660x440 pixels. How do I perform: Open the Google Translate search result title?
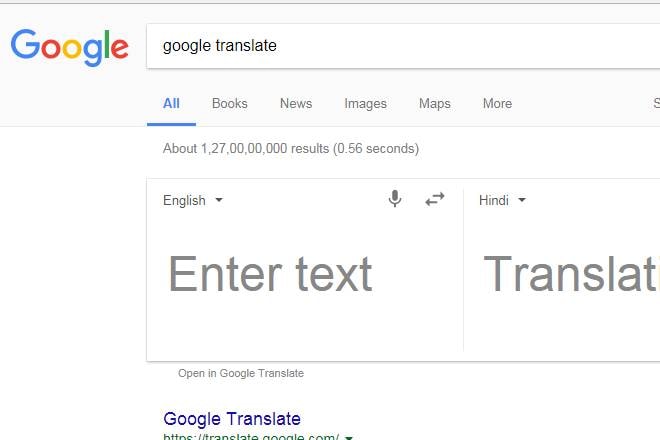[232, 419]
